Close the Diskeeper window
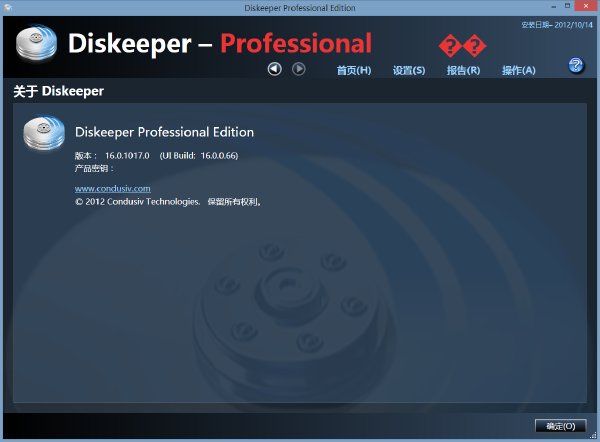 tap(586, 6)
